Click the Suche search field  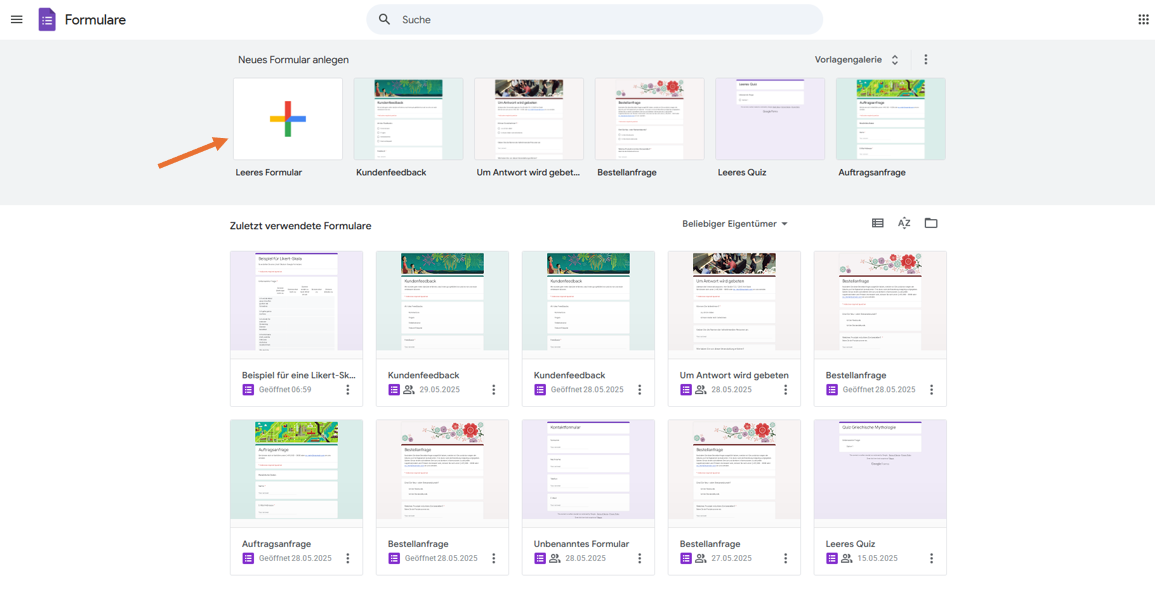click(x=594, y=20)
